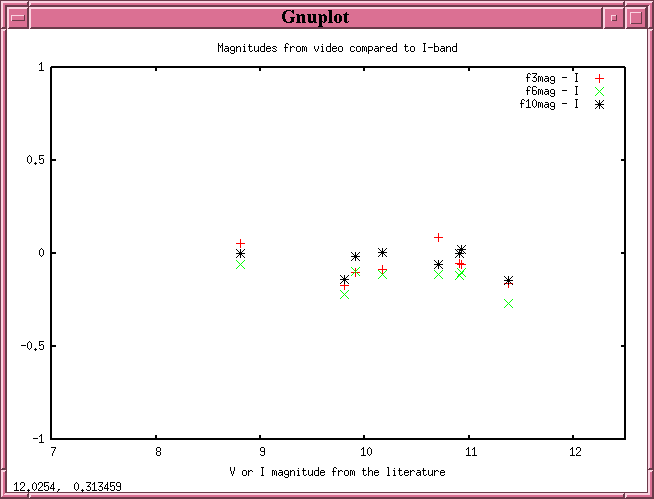Click the x-axis label 'V or I magnitude from the literature'
Screen dimensions: 654x499
point(337,472)
